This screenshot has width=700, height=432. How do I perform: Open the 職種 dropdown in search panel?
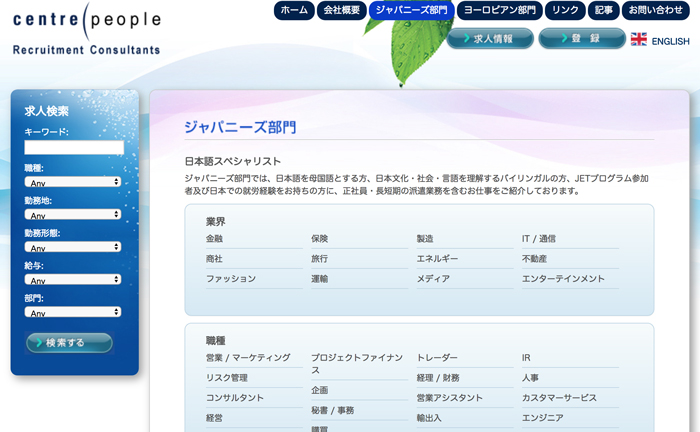(x=73, y=182)
